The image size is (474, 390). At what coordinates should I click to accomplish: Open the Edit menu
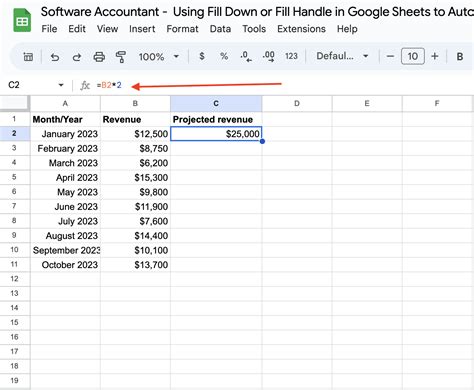coord(77,29)
